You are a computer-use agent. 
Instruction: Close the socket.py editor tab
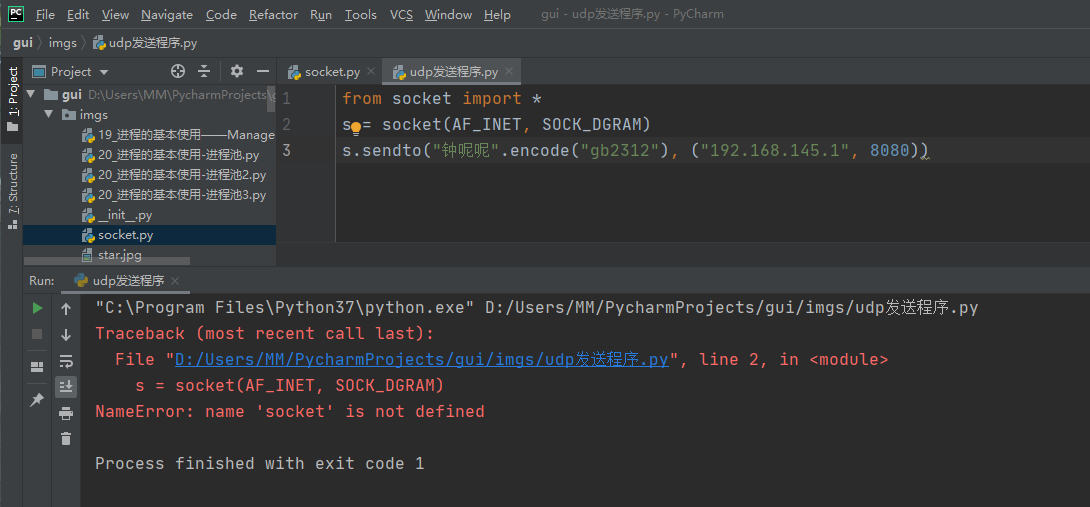(x=371, y=71)
